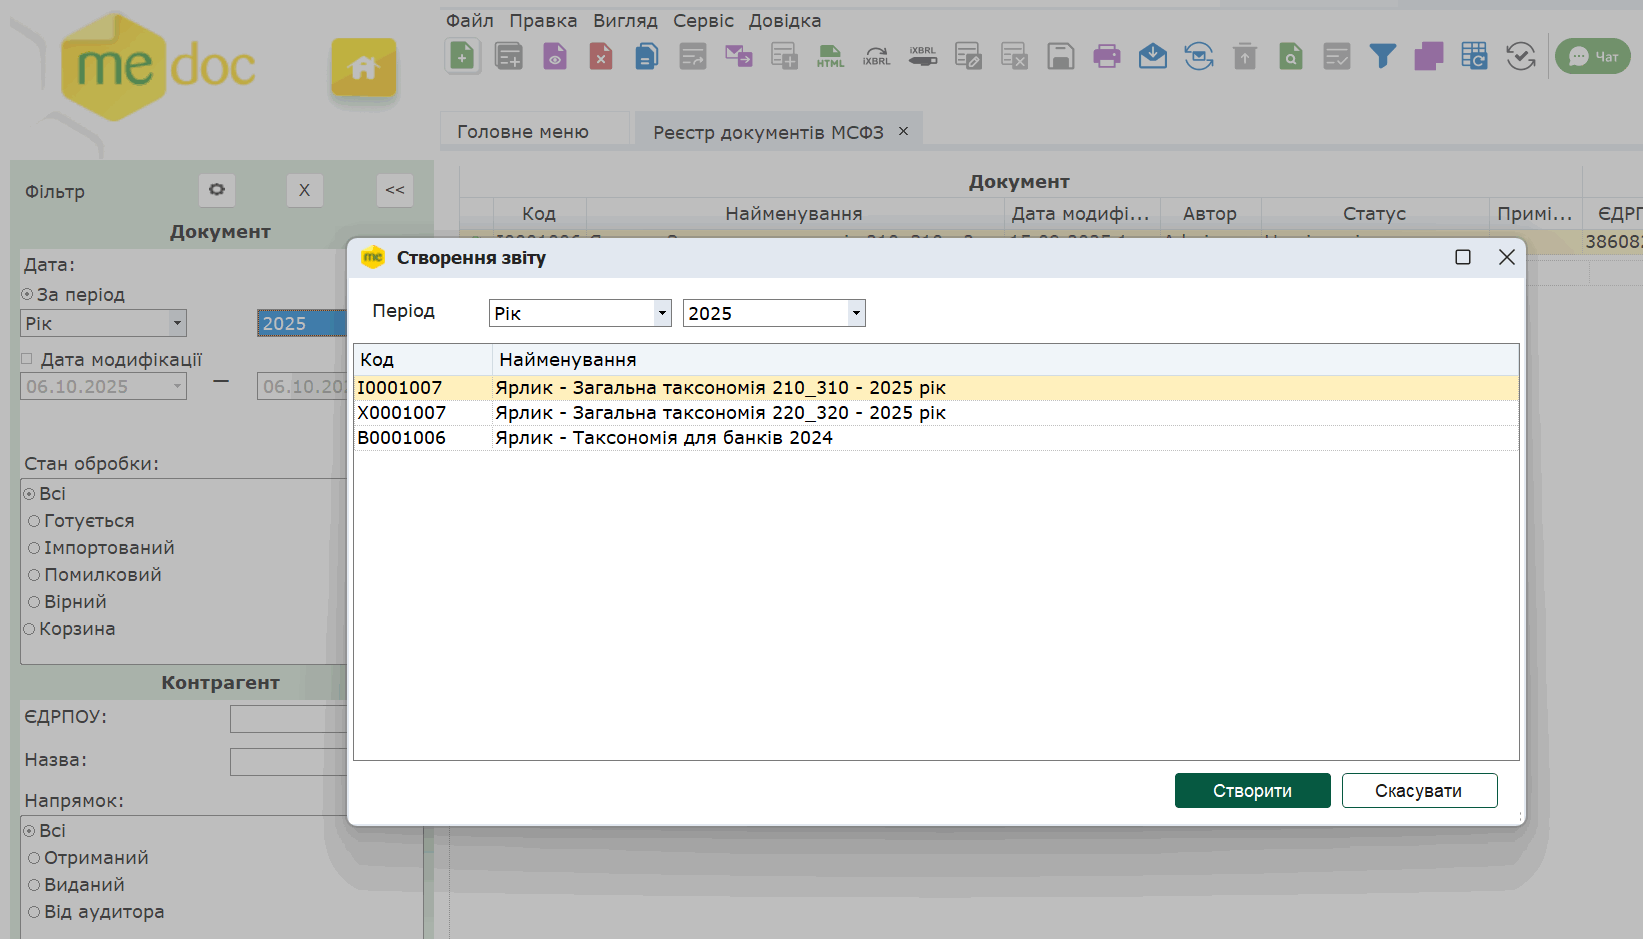The width and height of the screenshot is (1643, 939).
Task: Open the filter 'Рік' period dropdown
Action: point(177,323)
